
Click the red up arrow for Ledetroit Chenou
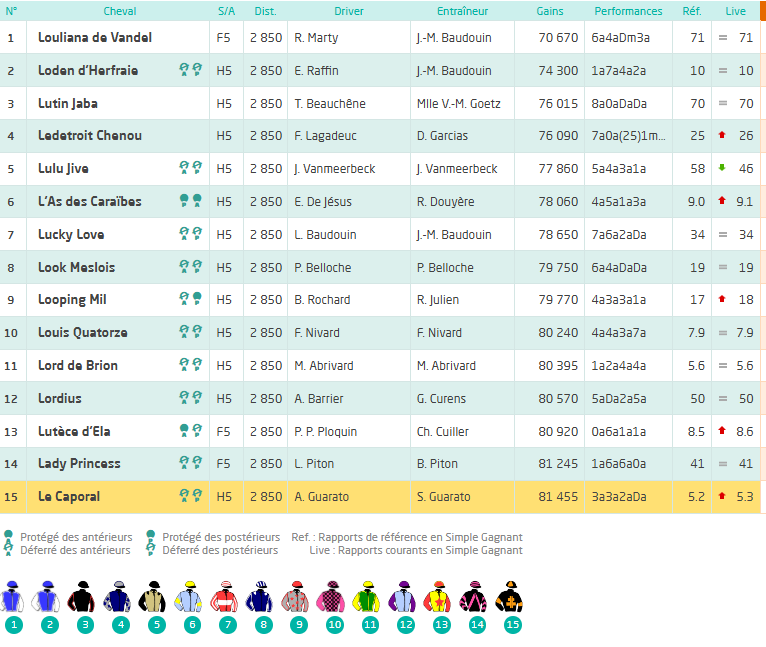[x=722, y=135]
